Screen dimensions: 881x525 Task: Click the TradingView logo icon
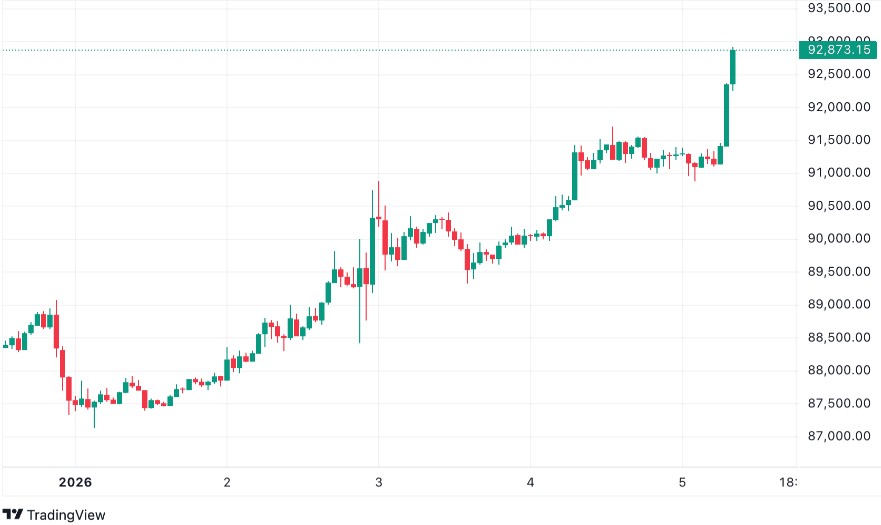tap(14, 514)
